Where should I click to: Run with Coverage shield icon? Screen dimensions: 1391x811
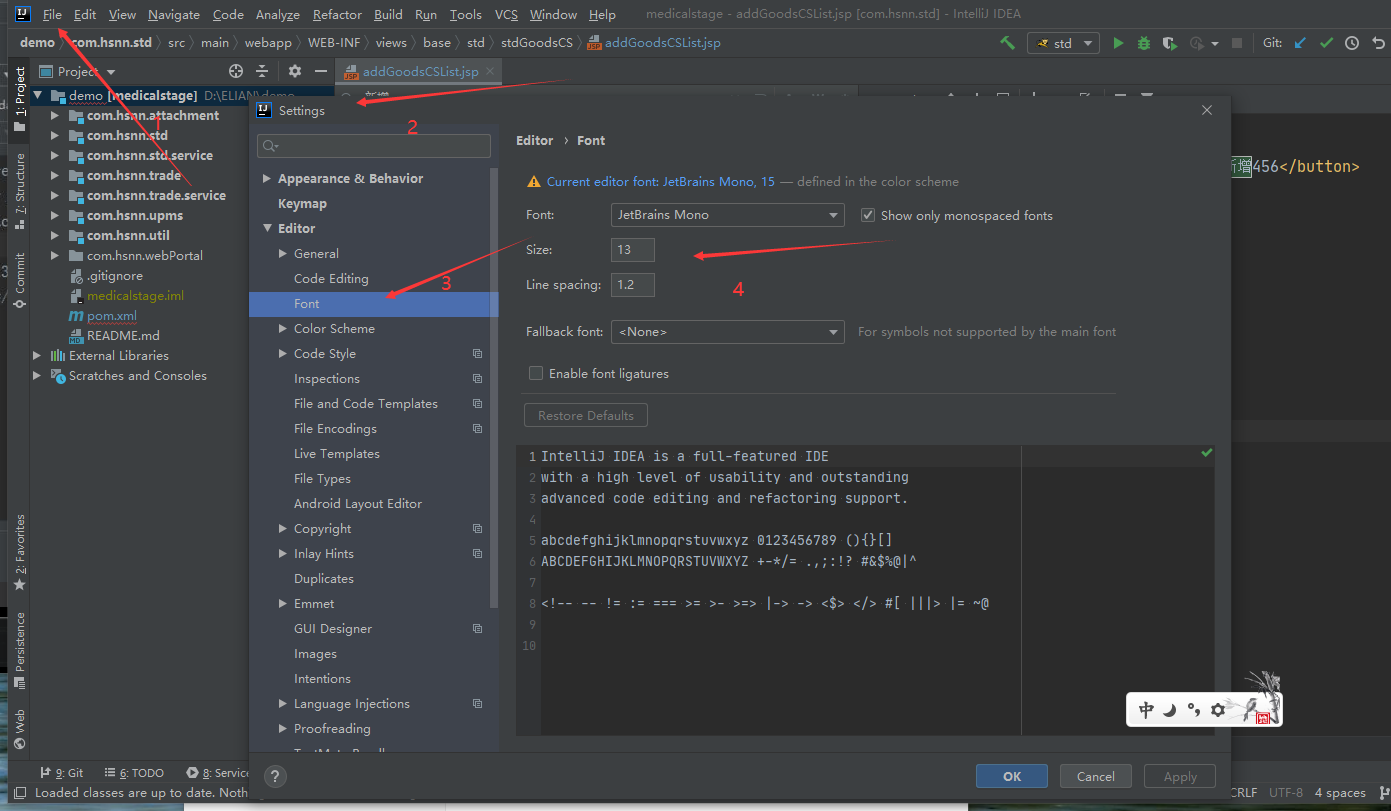tap(1169, 43)
